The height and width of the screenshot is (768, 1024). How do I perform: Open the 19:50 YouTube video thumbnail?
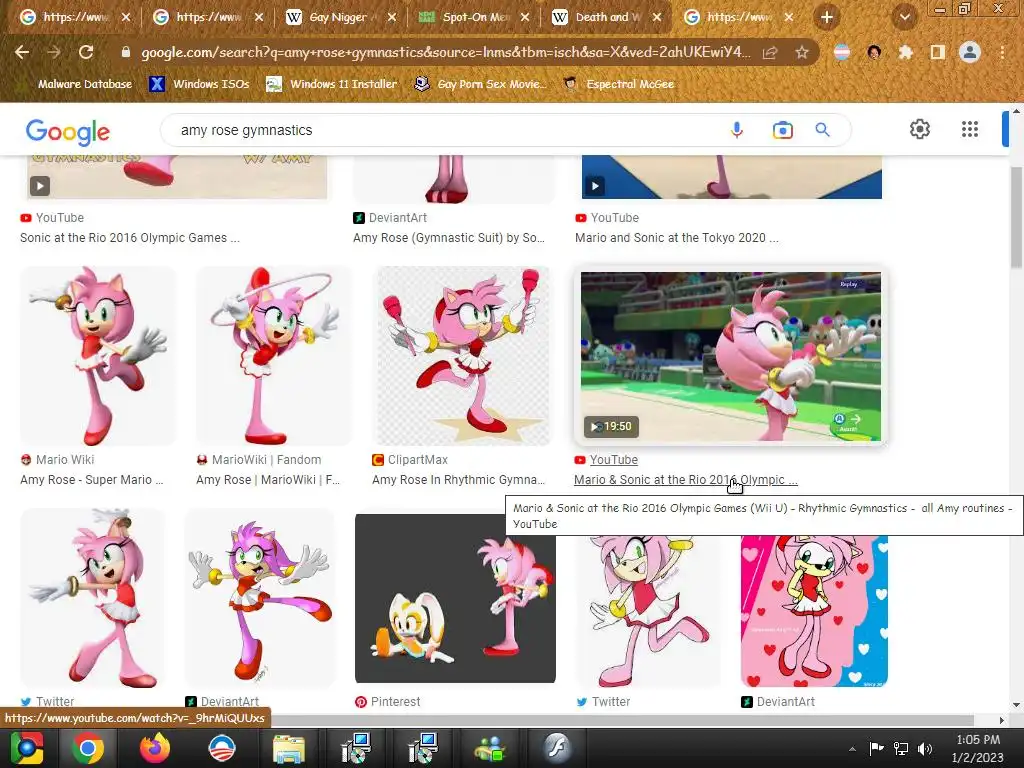click(731, 357)
